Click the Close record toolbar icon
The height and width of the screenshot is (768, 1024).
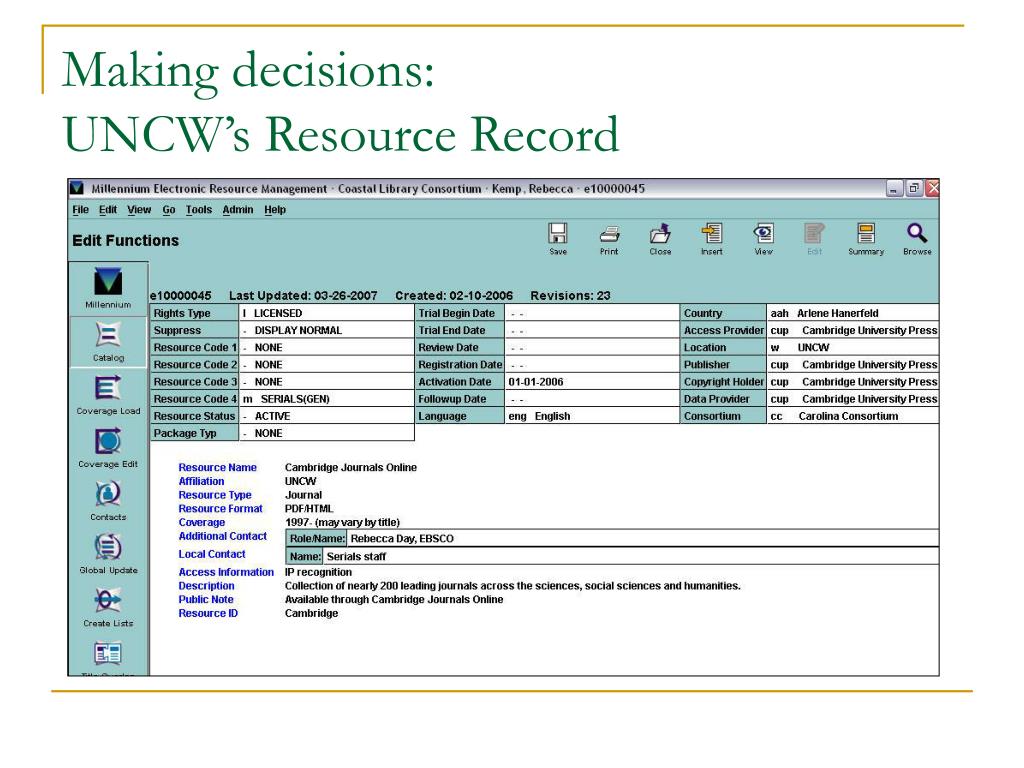coord(660,238)
